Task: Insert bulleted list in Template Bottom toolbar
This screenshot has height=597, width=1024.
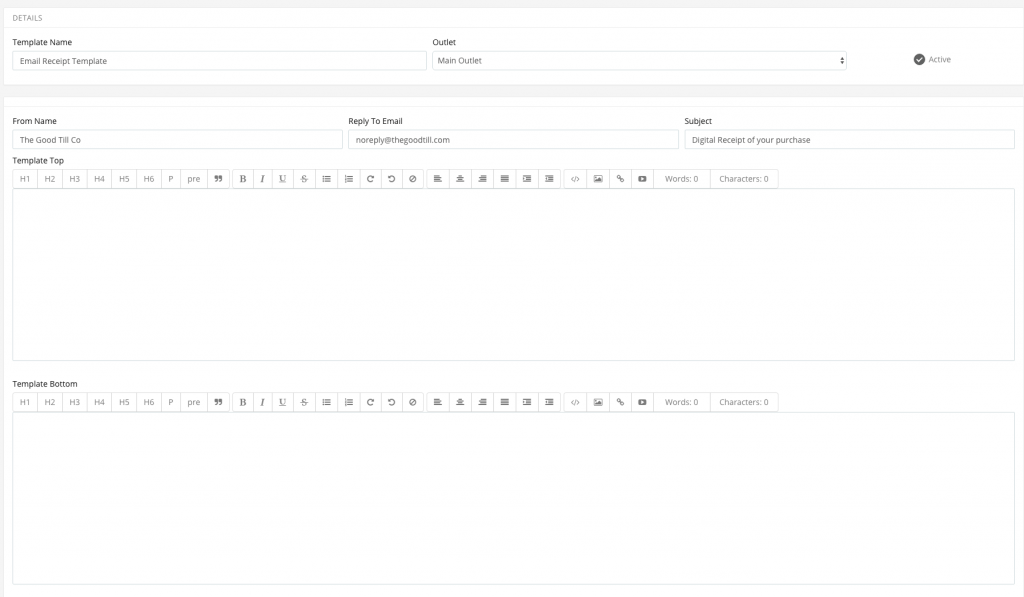Action: 326,402
